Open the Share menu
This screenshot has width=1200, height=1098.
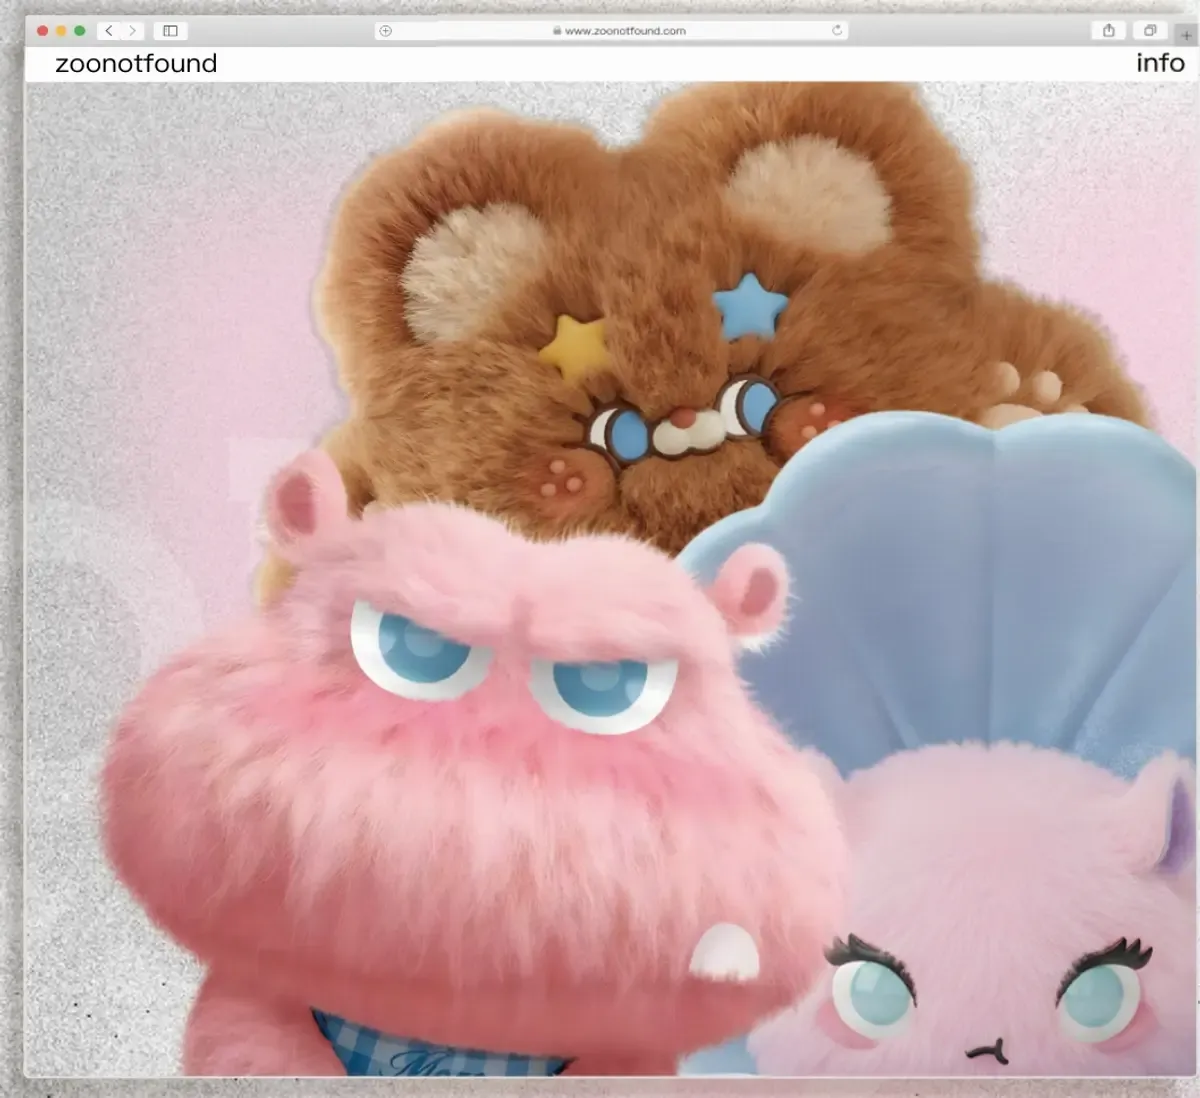1108,31
